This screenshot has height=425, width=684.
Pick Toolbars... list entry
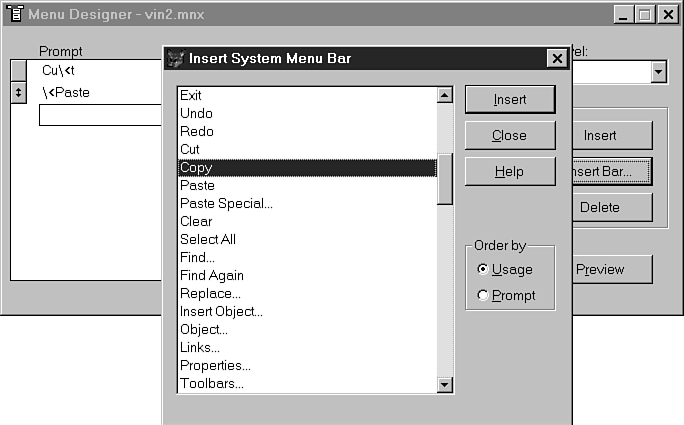[211, 383]
